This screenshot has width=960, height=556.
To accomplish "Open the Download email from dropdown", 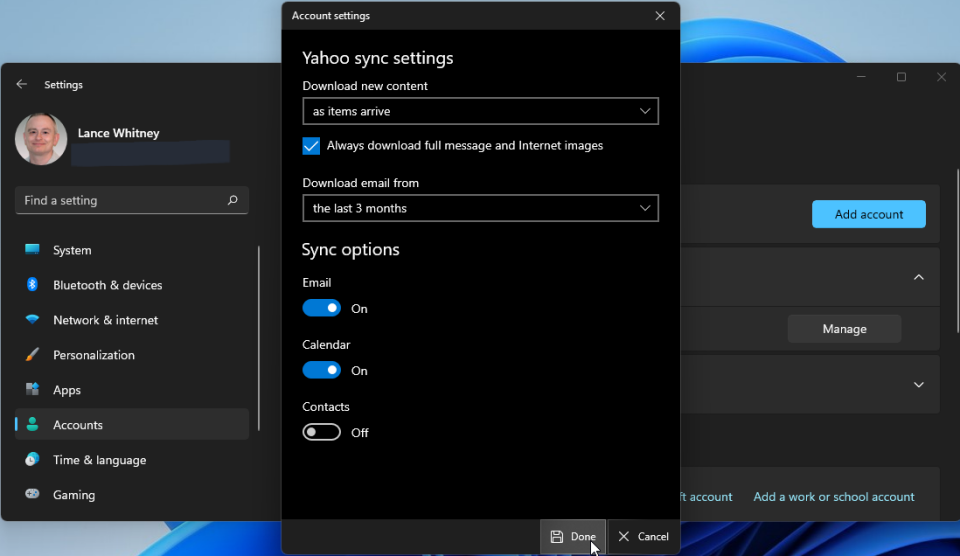I will click(480, 208).
